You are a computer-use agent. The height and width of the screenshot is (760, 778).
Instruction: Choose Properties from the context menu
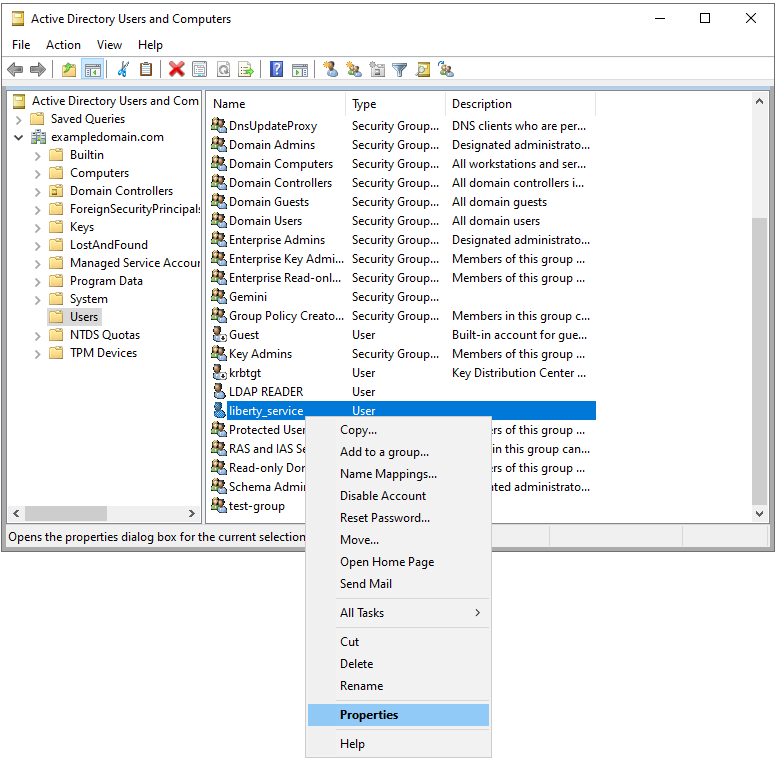pos(369,715)
